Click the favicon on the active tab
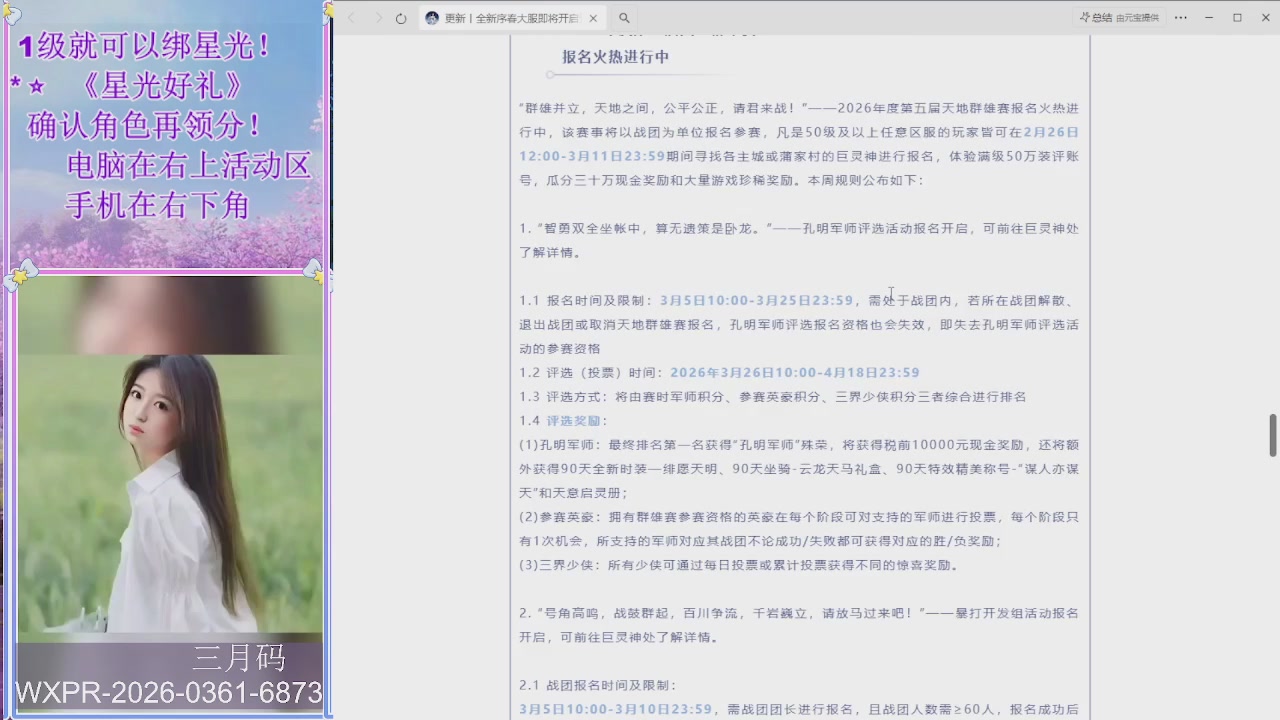 click(x=432, y=17)
